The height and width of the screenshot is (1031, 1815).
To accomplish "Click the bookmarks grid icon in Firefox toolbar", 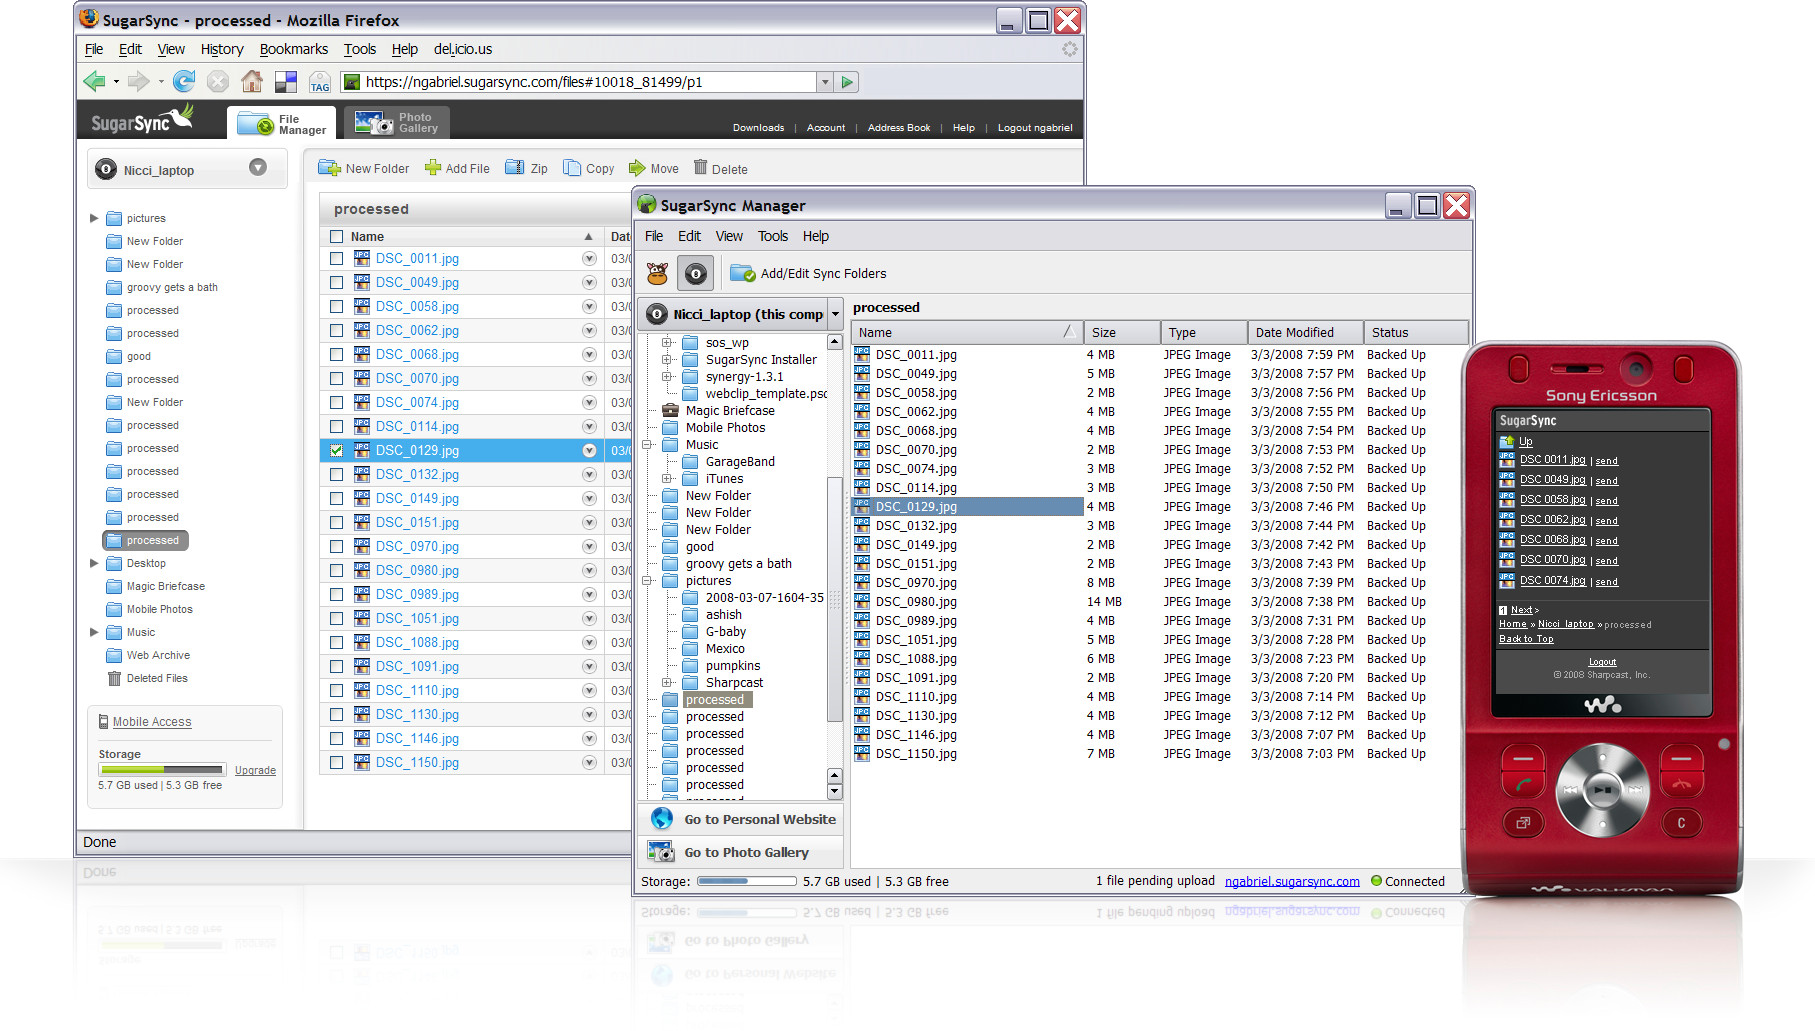I will [x=286, y=82].
